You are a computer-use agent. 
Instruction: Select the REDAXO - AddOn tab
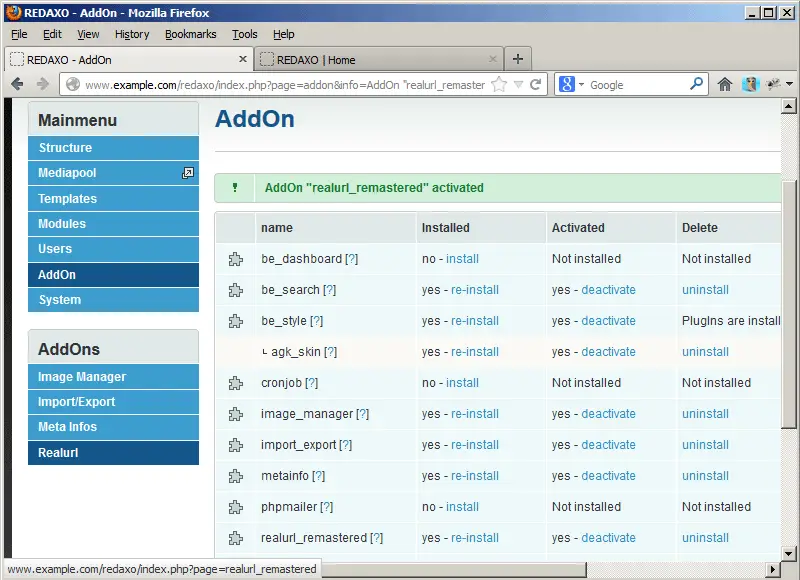pyautogui.click(x=130, y=60)
